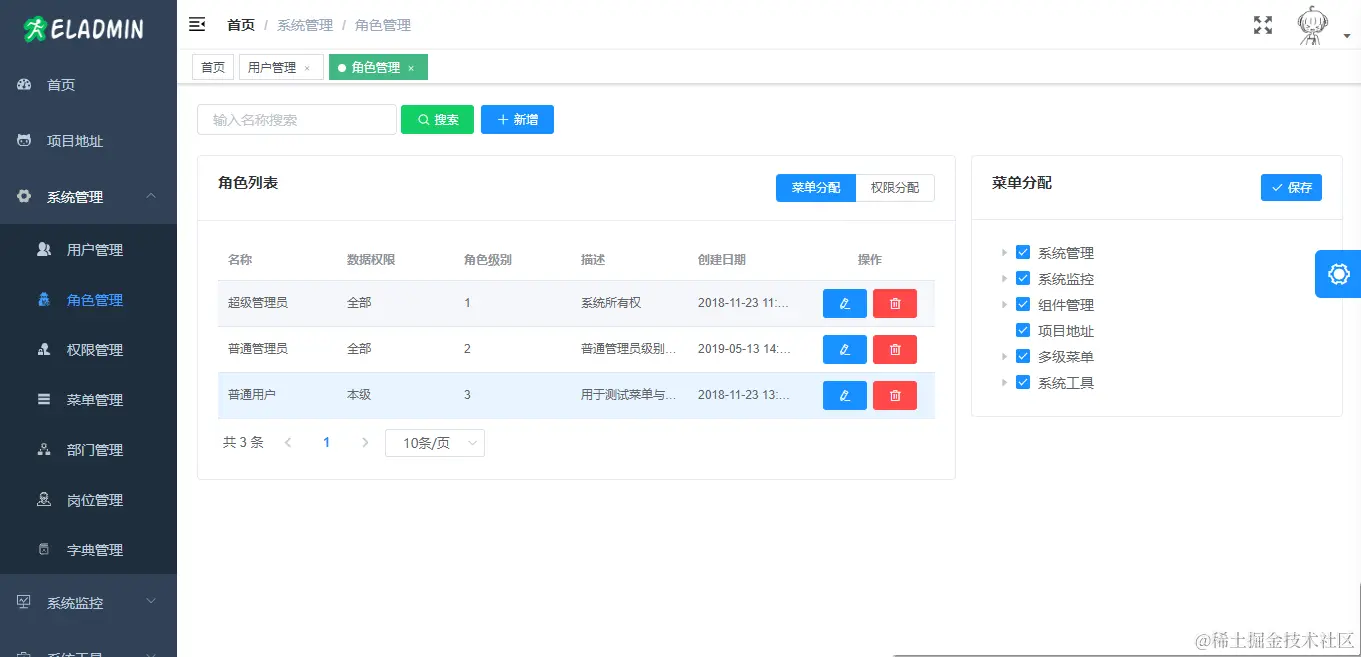The height and width of the screenshot is (657, 1361).
Task: Click the 字典管理 icon in sidebar
Action: (44, 549)
